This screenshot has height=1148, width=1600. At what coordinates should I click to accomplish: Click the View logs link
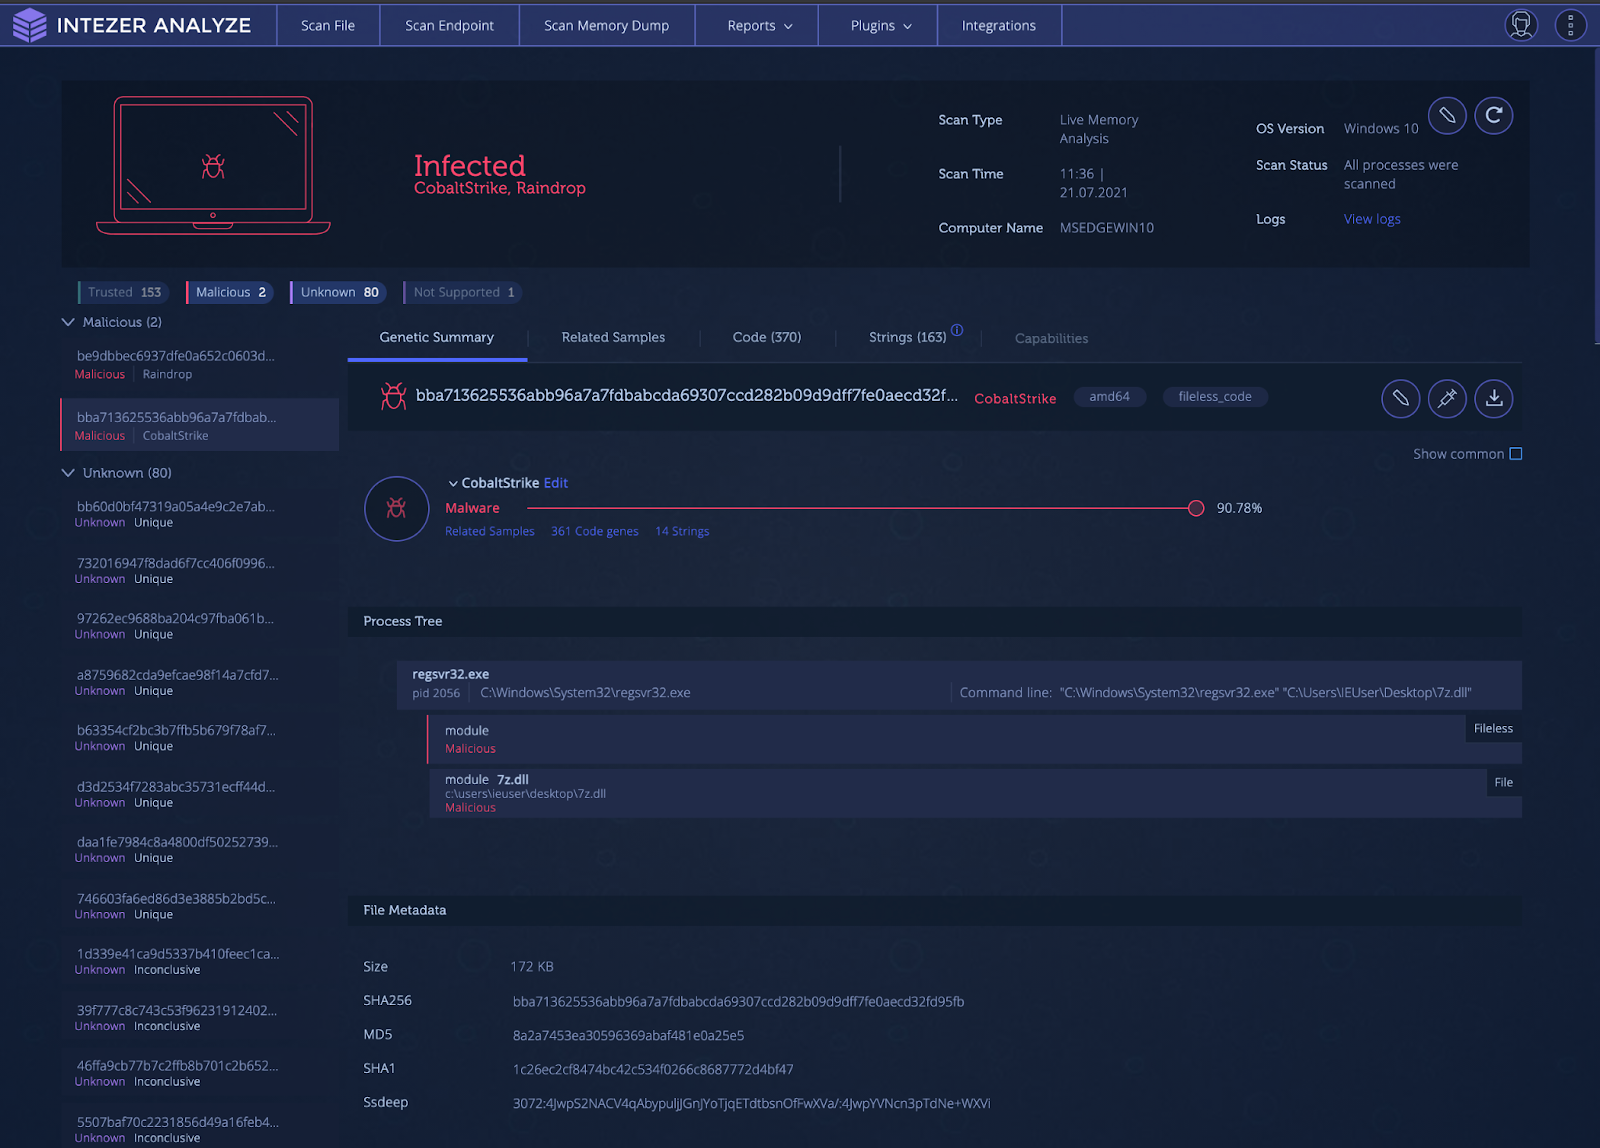tap(1371, 219)
